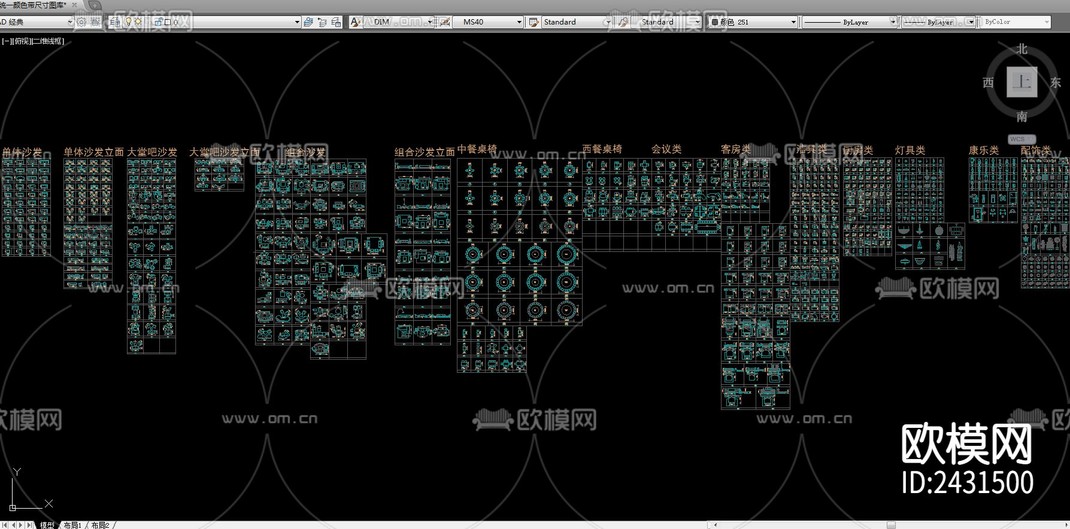1070x529 pixels.
Task: Open the second Standard multileader style dropdown
Action: click(x=669, y=22)
